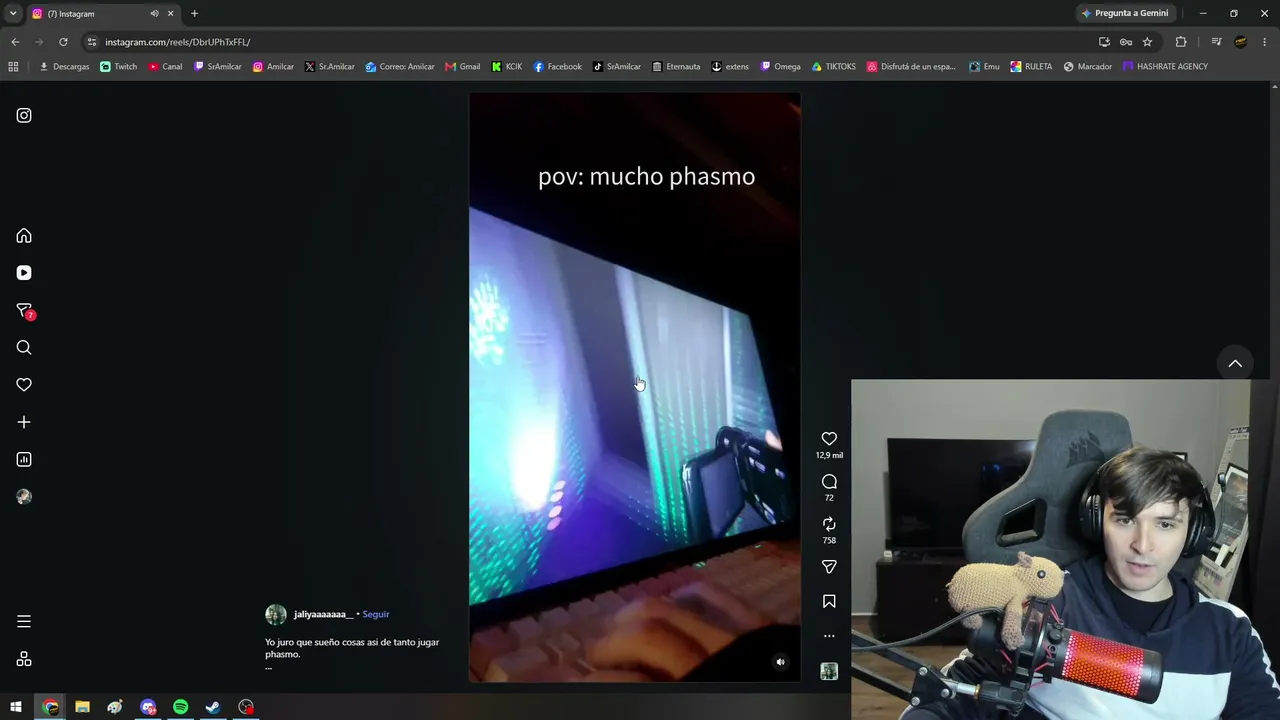View site information icon in address bar
The image size is (1280, 720).
(x=92, y=42)
